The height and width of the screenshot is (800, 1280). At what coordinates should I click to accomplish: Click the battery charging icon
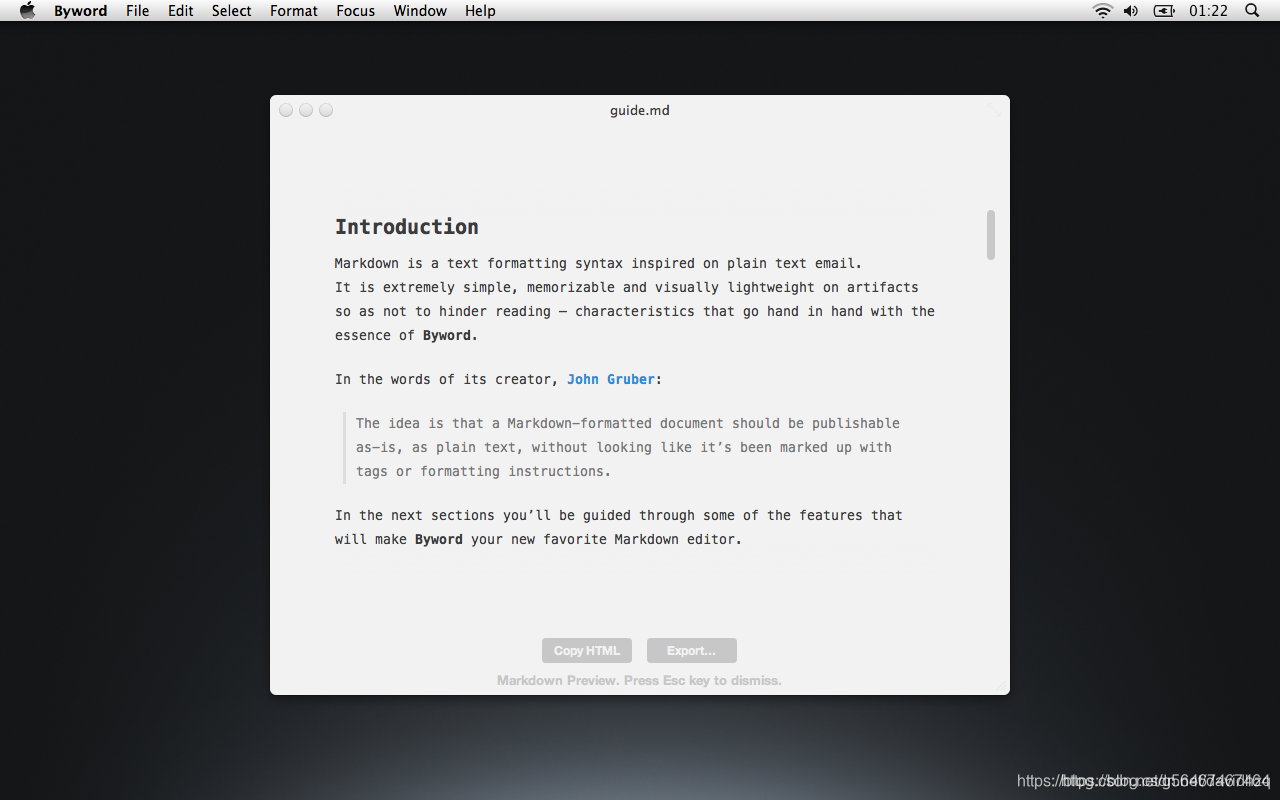tap(1164, 11)
